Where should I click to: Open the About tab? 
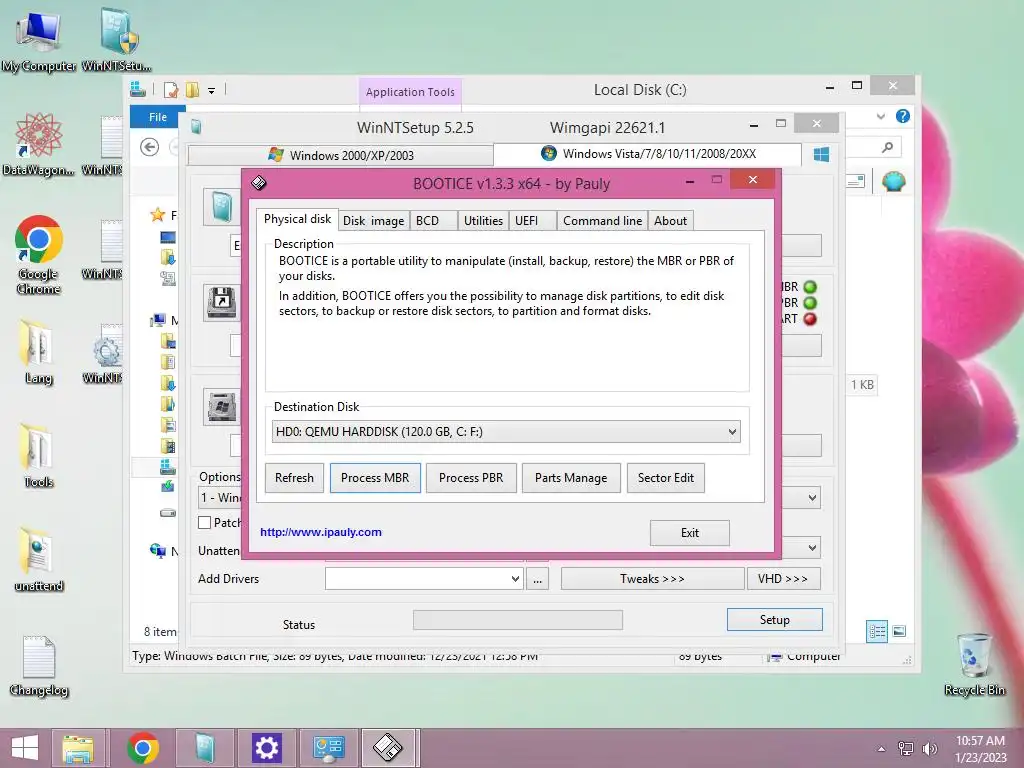670,221
